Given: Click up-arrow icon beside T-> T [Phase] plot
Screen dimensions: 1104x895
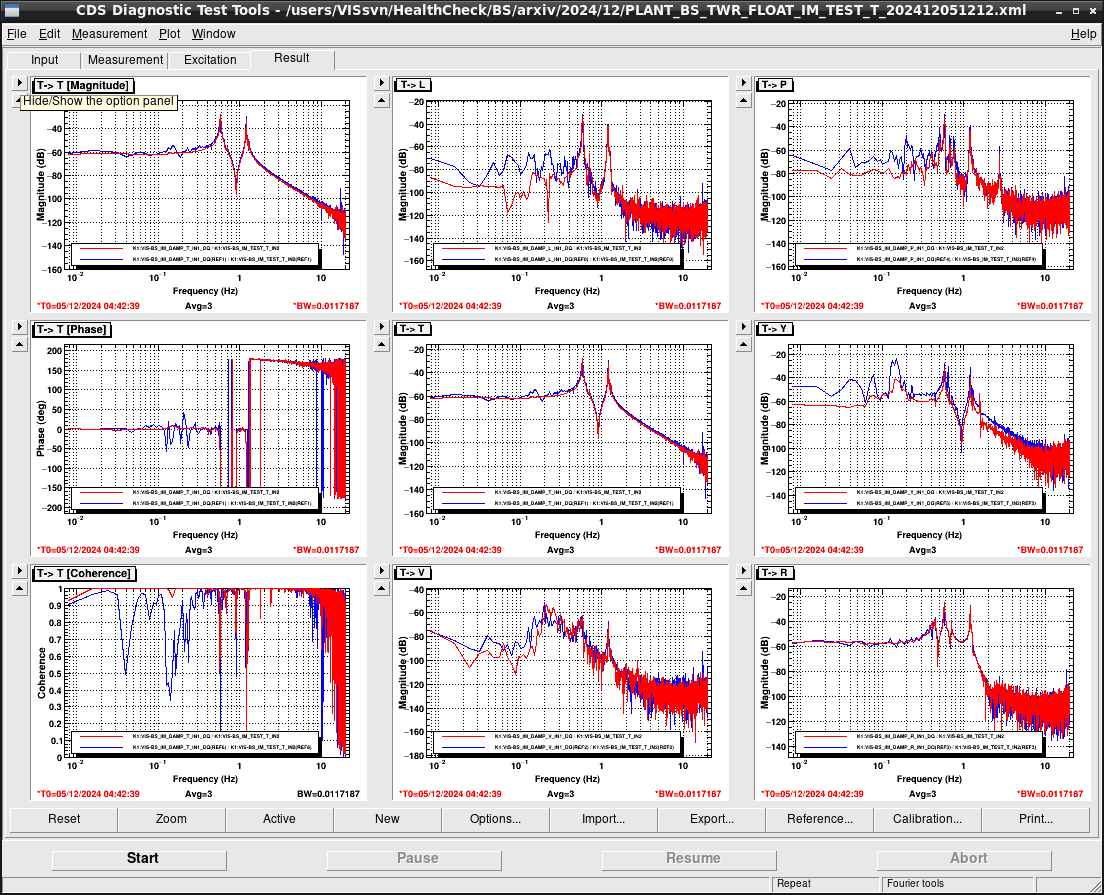Looking at the screenshot, I should [x=20, y=344].
